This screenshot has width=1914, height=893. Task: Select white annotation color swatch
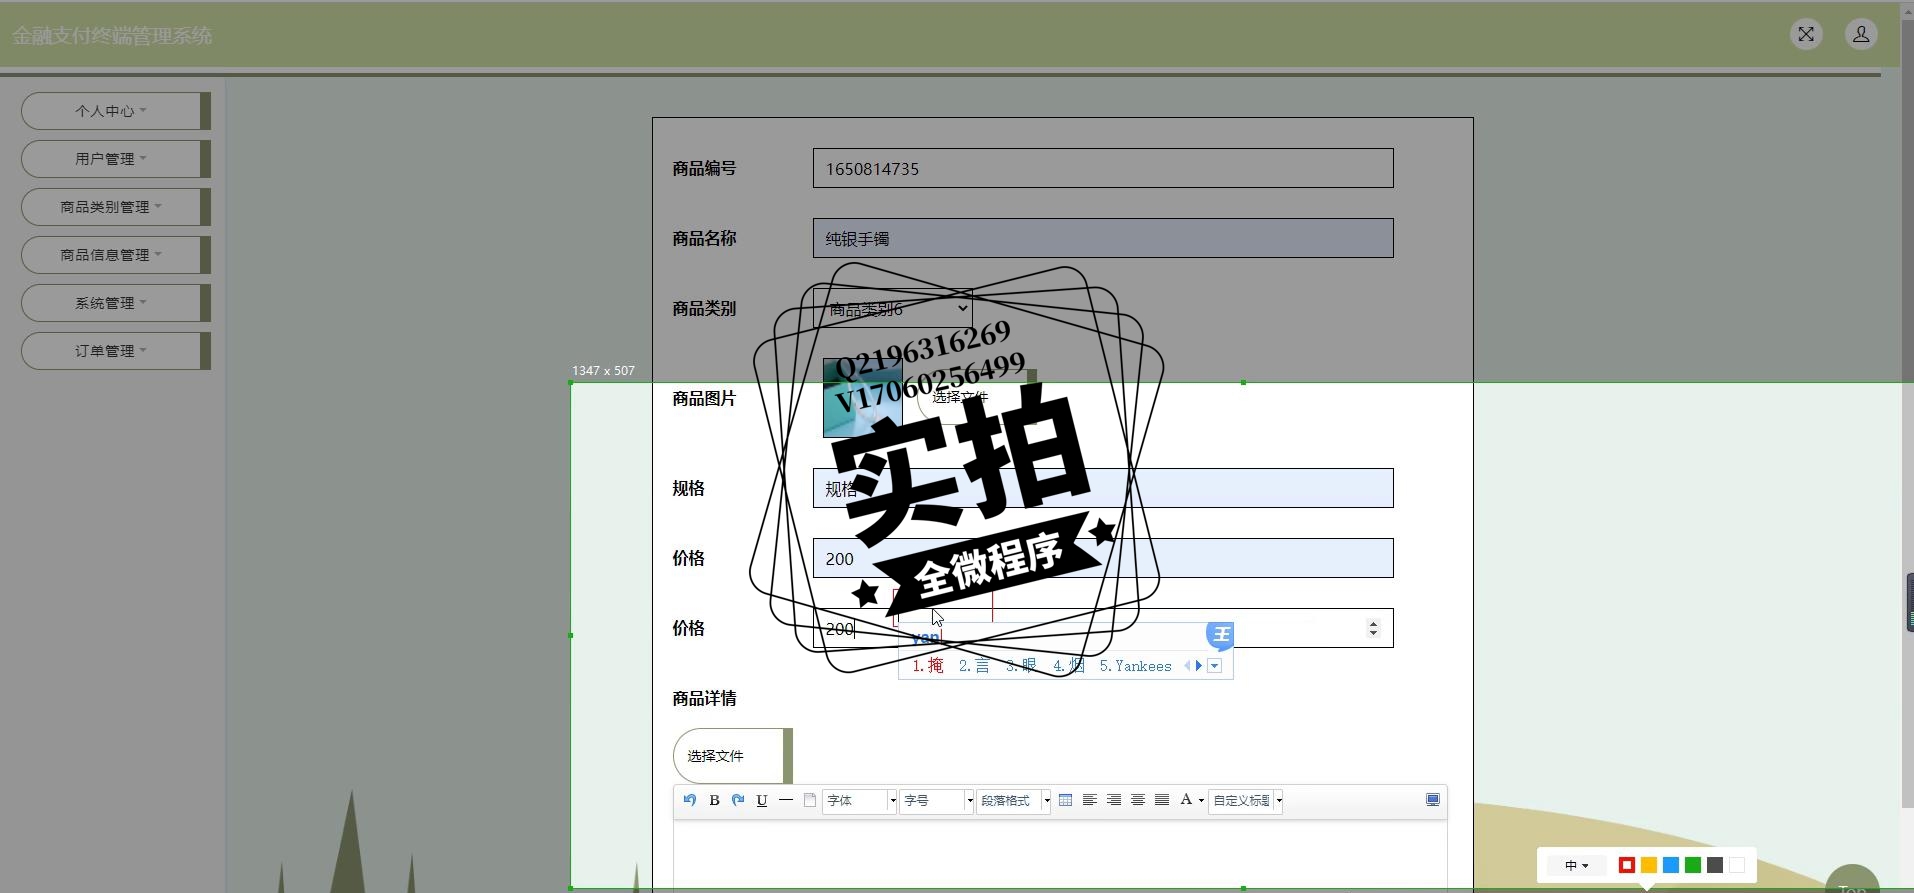[1737, 865]
